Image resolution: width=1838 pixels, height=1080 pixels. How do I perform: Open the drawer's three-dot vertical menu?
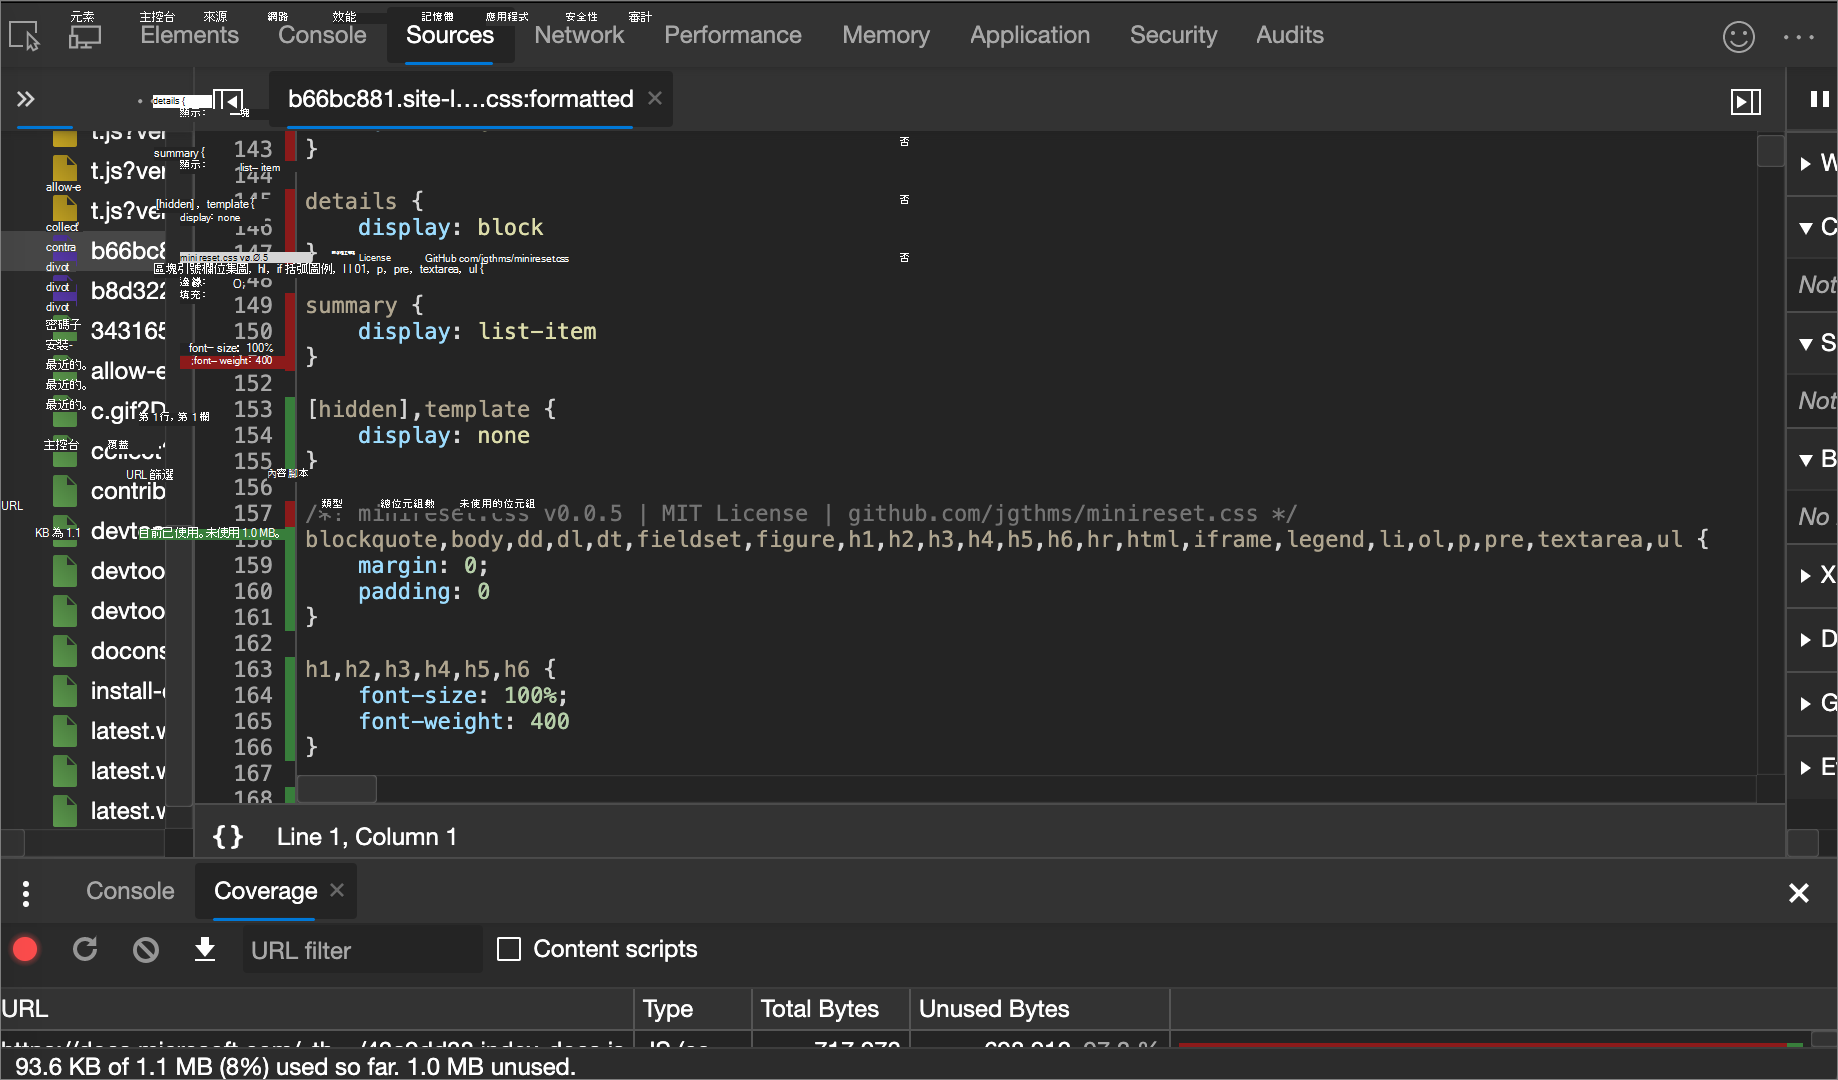click(26, 893)
